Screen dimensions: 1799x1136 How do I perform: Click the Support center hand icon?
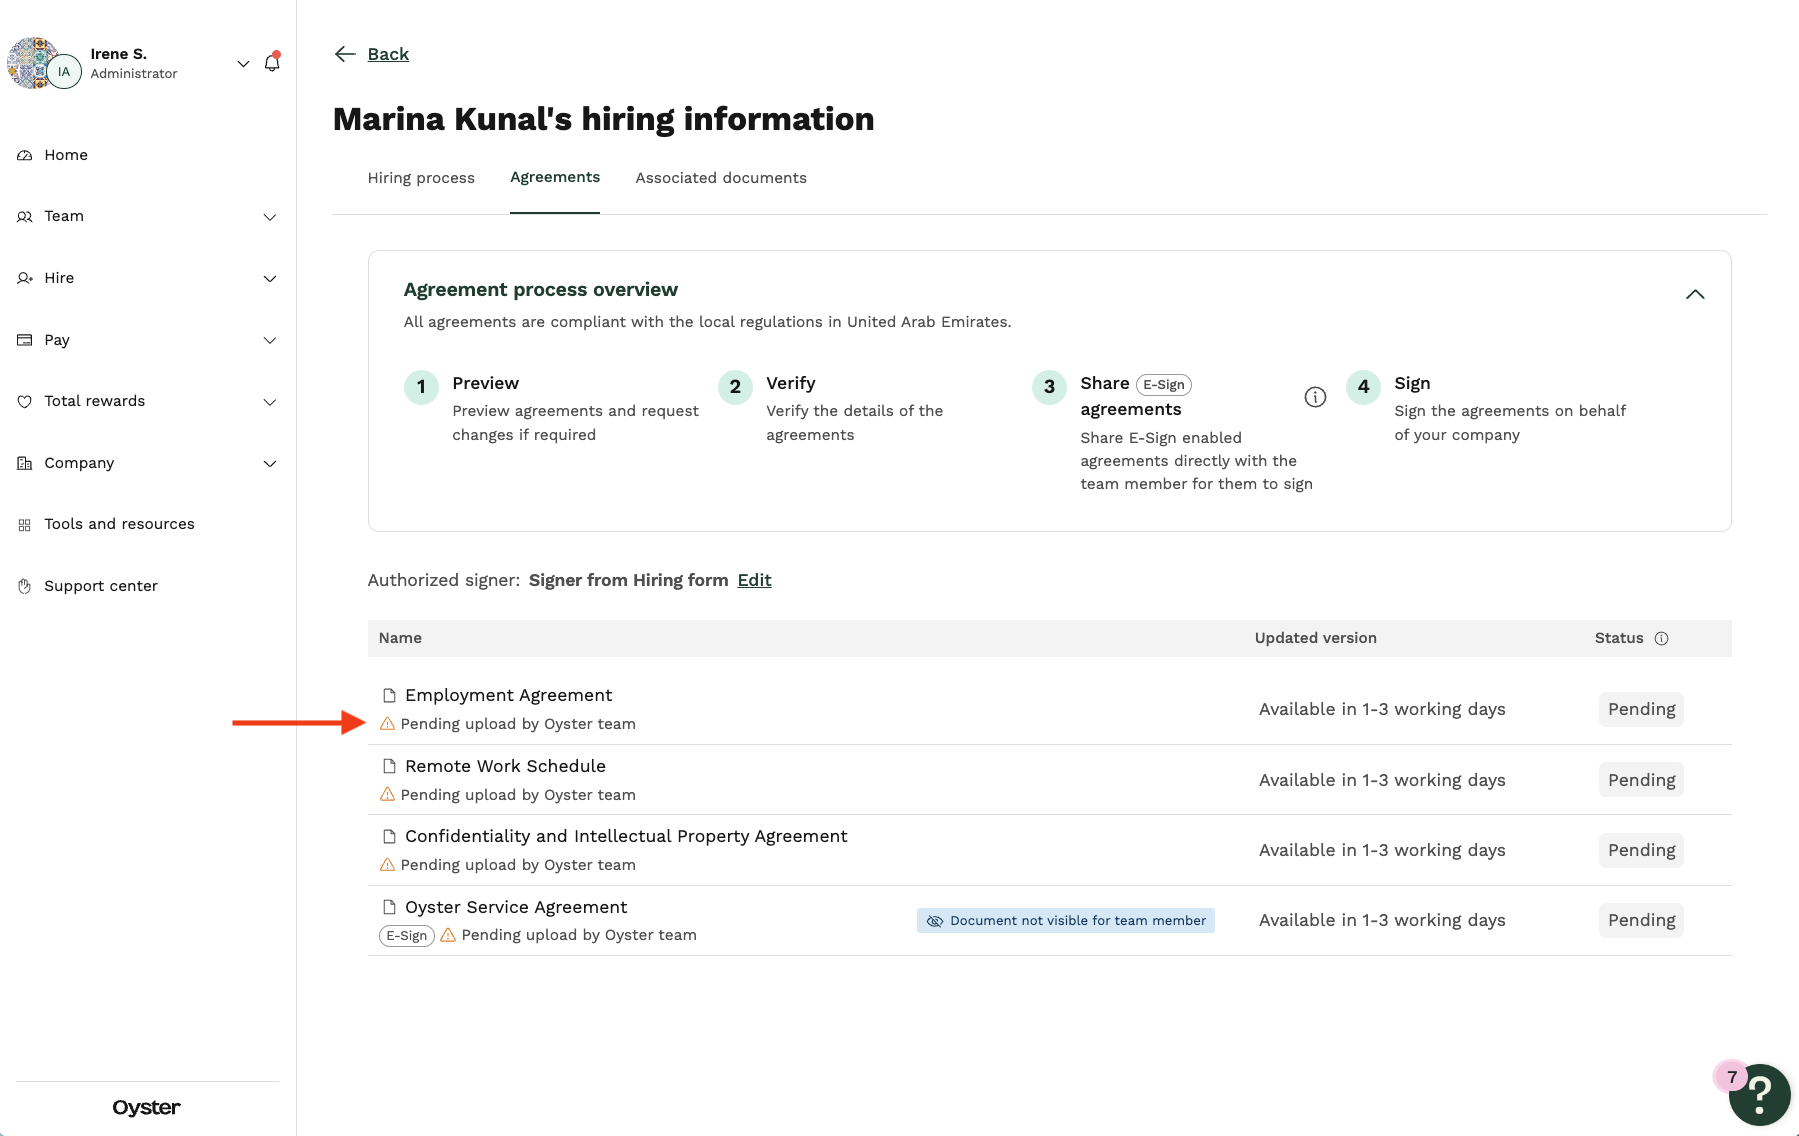point(25,586)
